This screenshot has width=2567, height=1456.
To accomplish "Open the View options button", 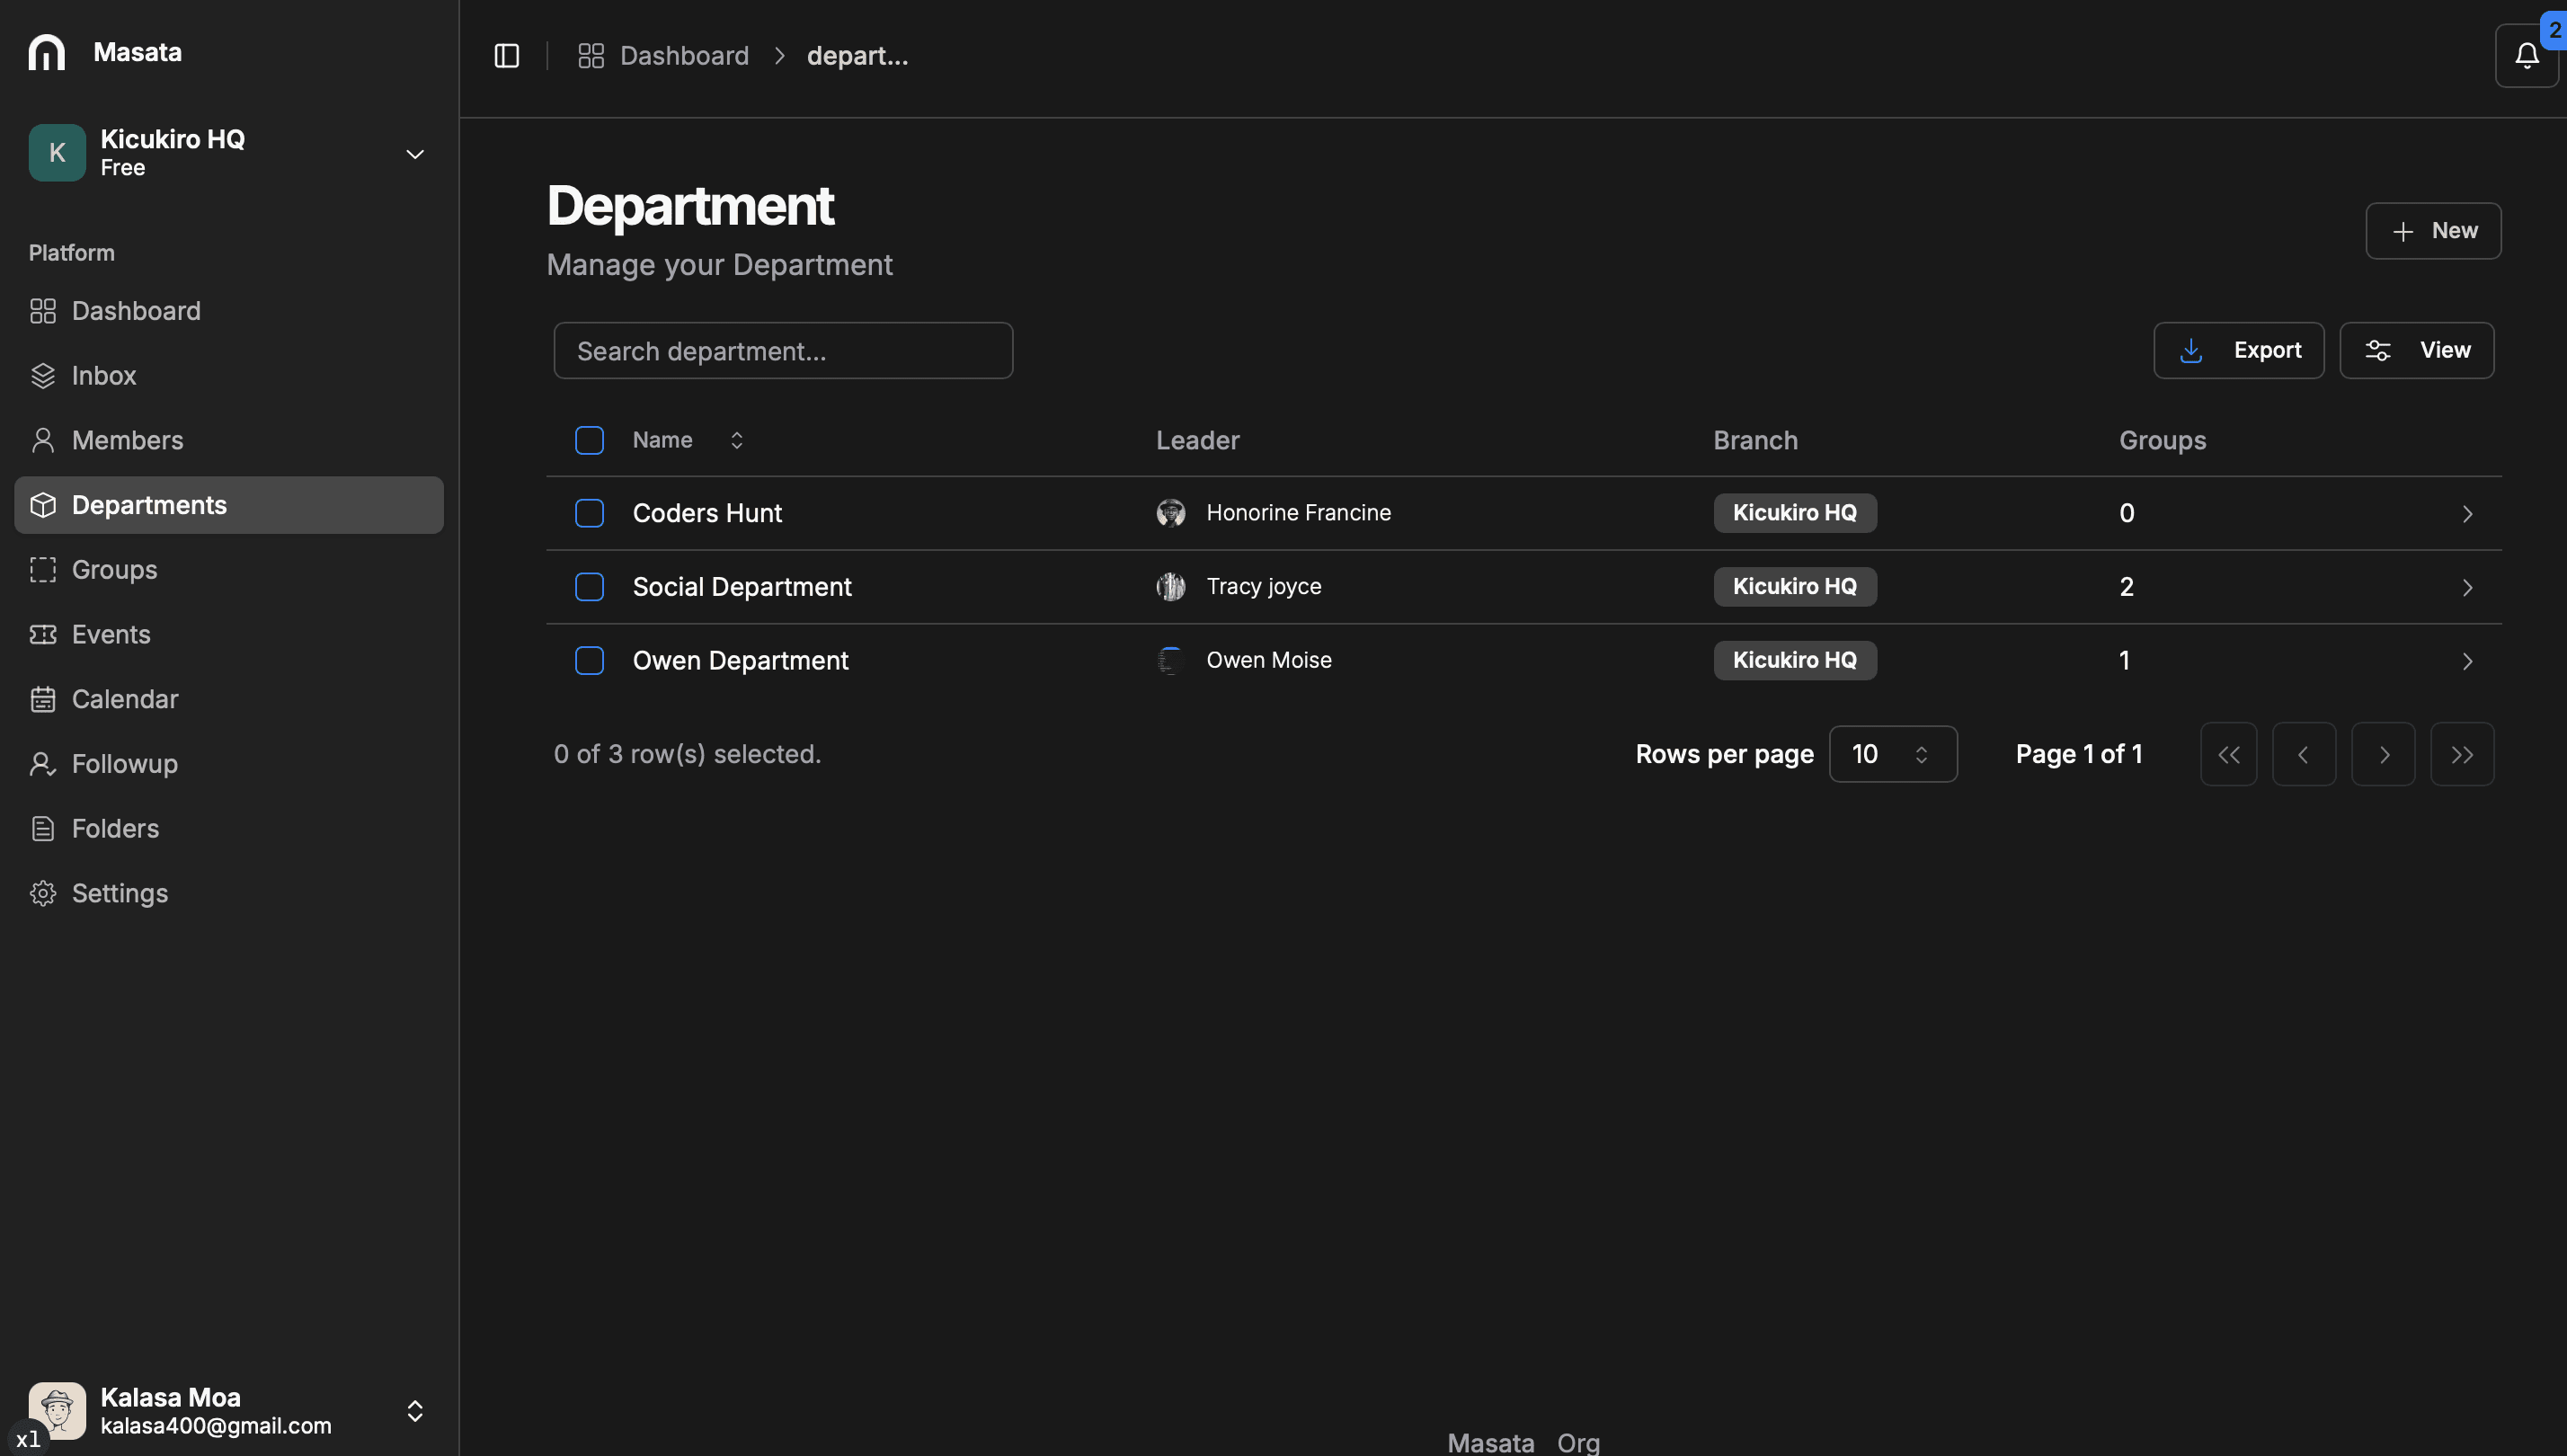I will coord(2416,350).
